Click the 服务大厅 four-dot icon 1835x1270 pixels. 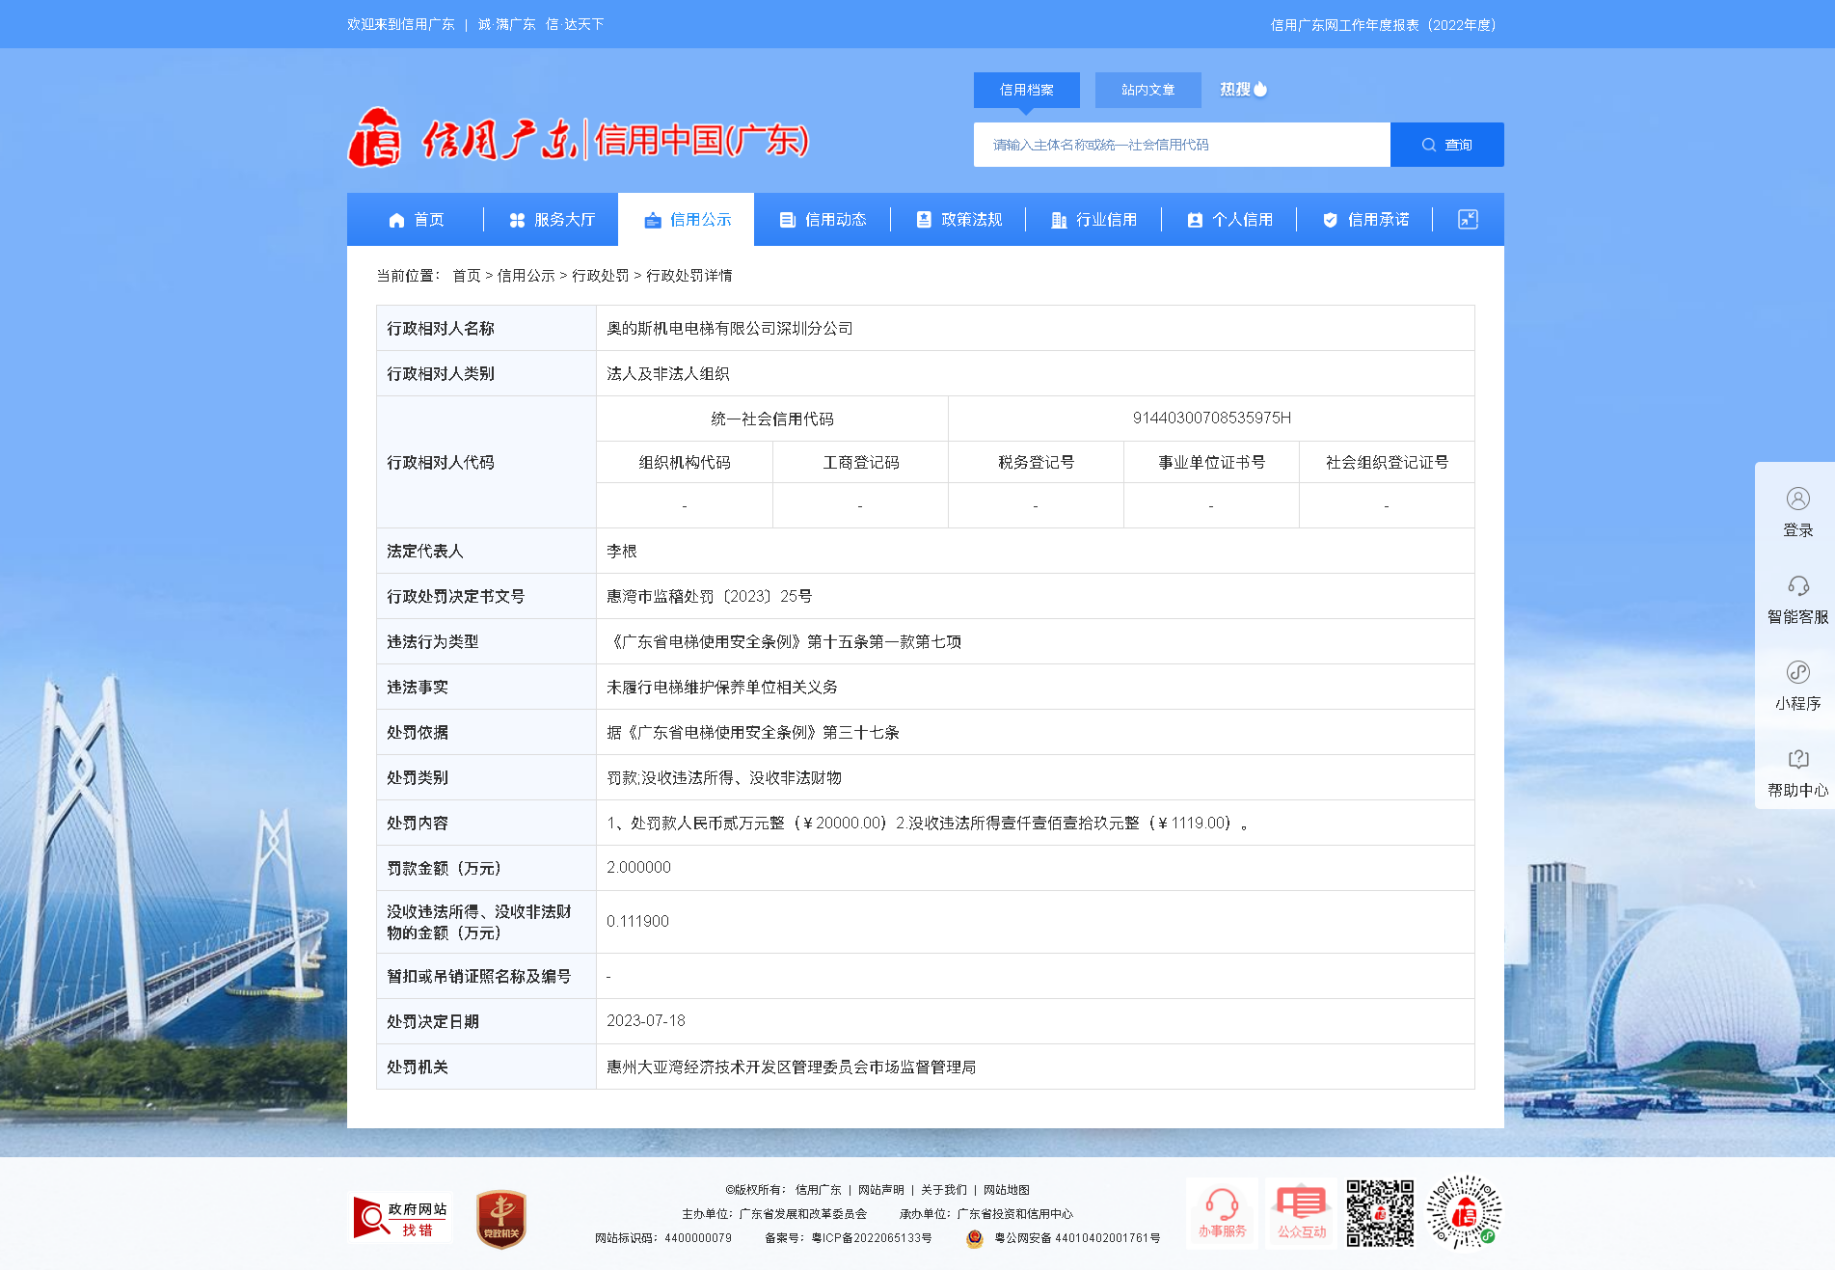click(517, 220)
